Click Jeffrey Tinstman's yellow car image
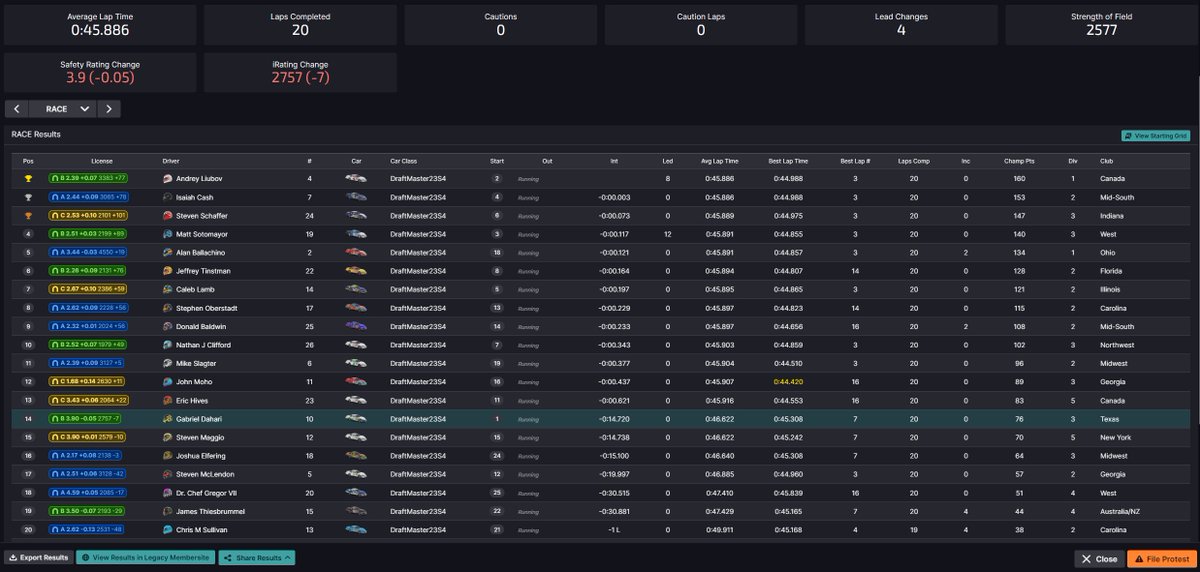 point(356,271)
